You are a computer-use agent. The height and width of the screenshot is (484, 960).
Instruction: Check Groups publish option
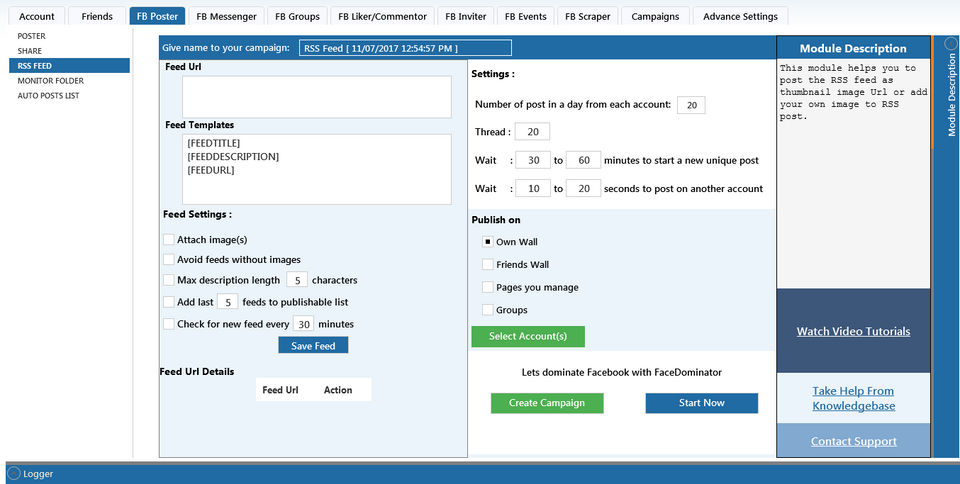[x=487, y=310]
